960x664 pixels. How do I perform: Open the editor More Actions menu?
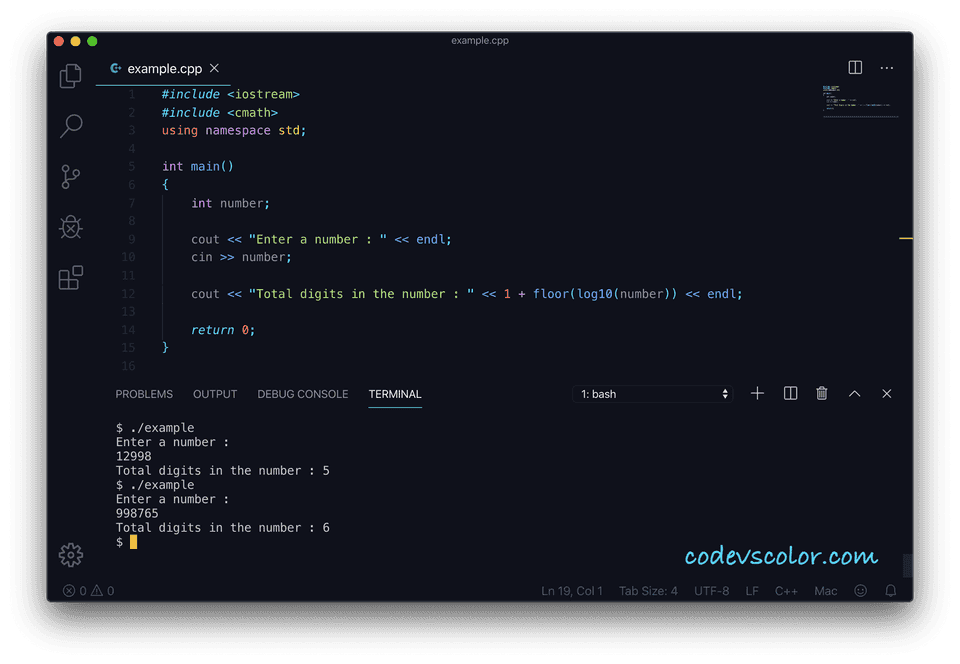[x=886, y=67]
